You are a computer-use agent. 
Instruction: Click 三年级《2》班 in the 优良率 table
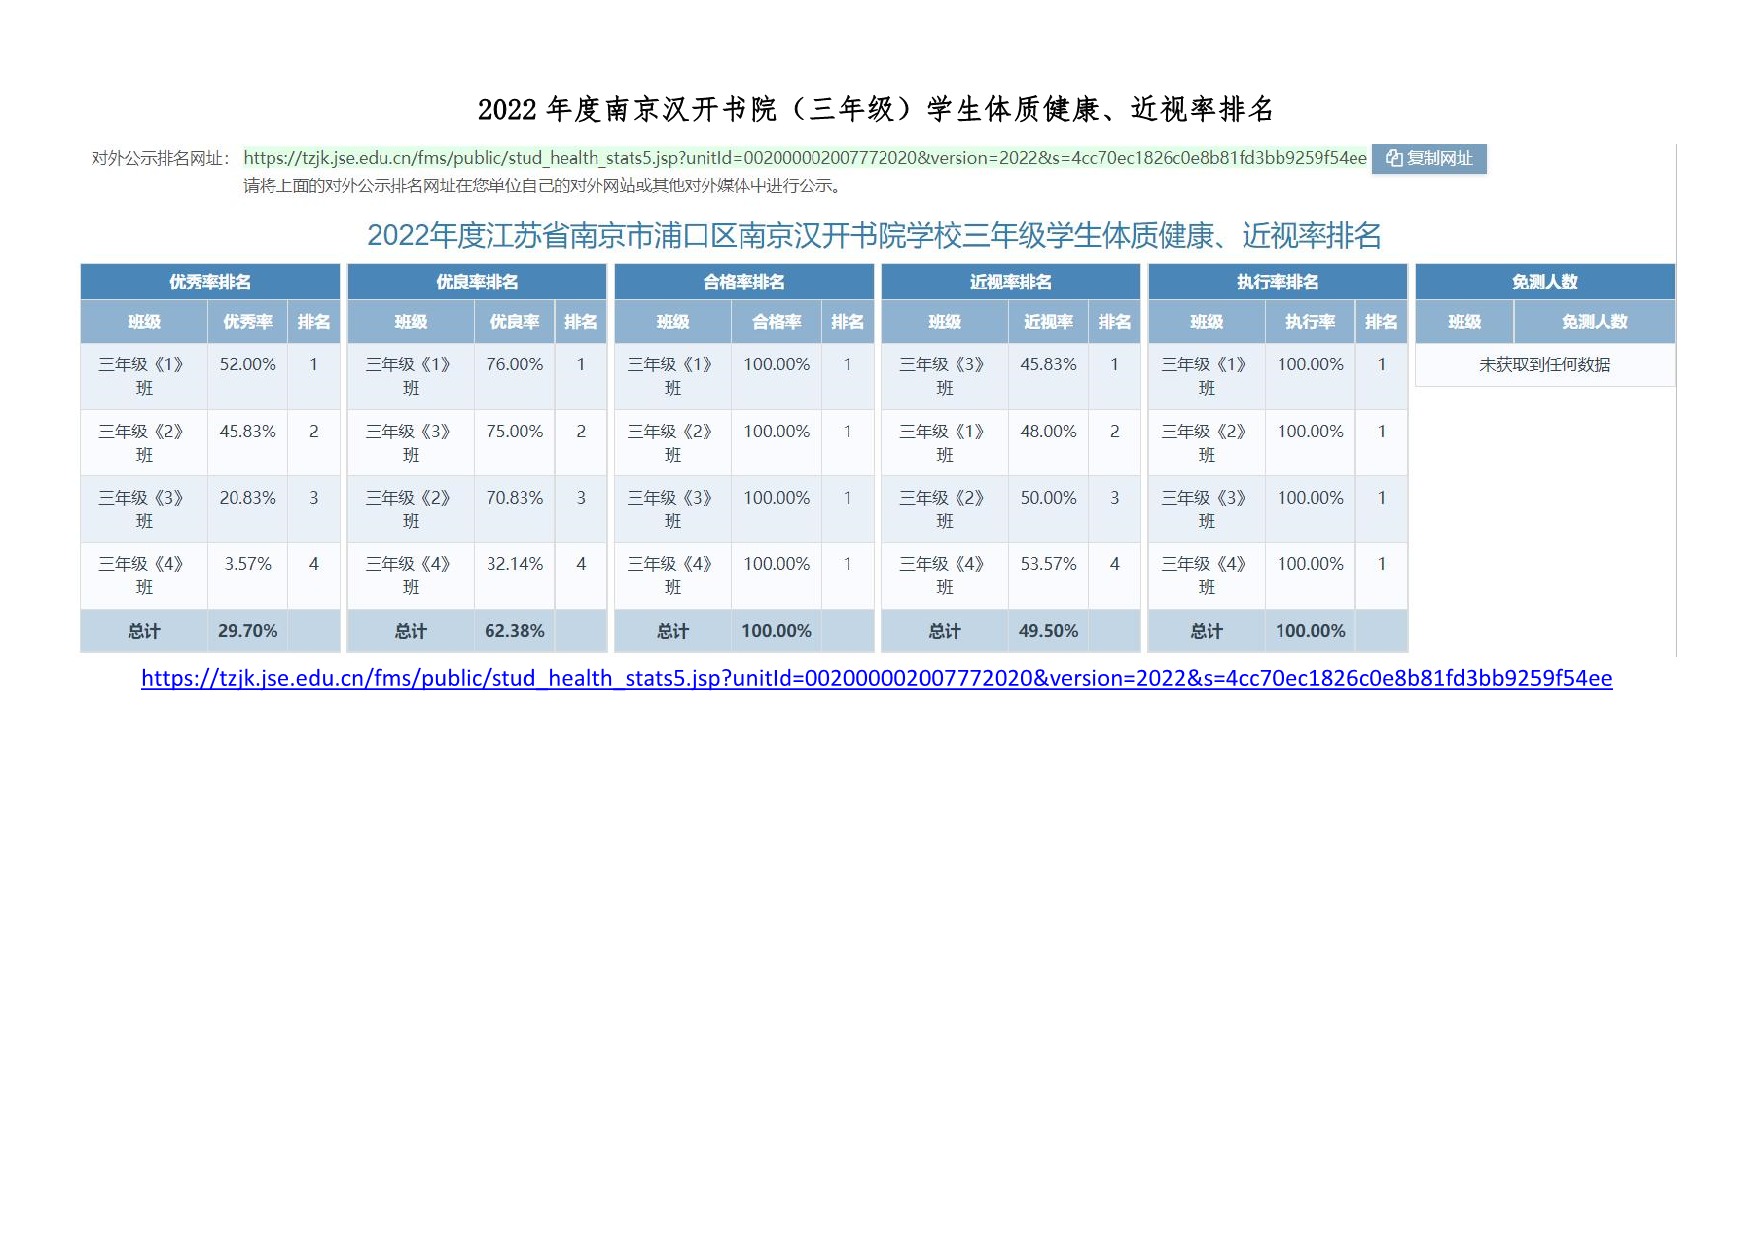[411, 510]
